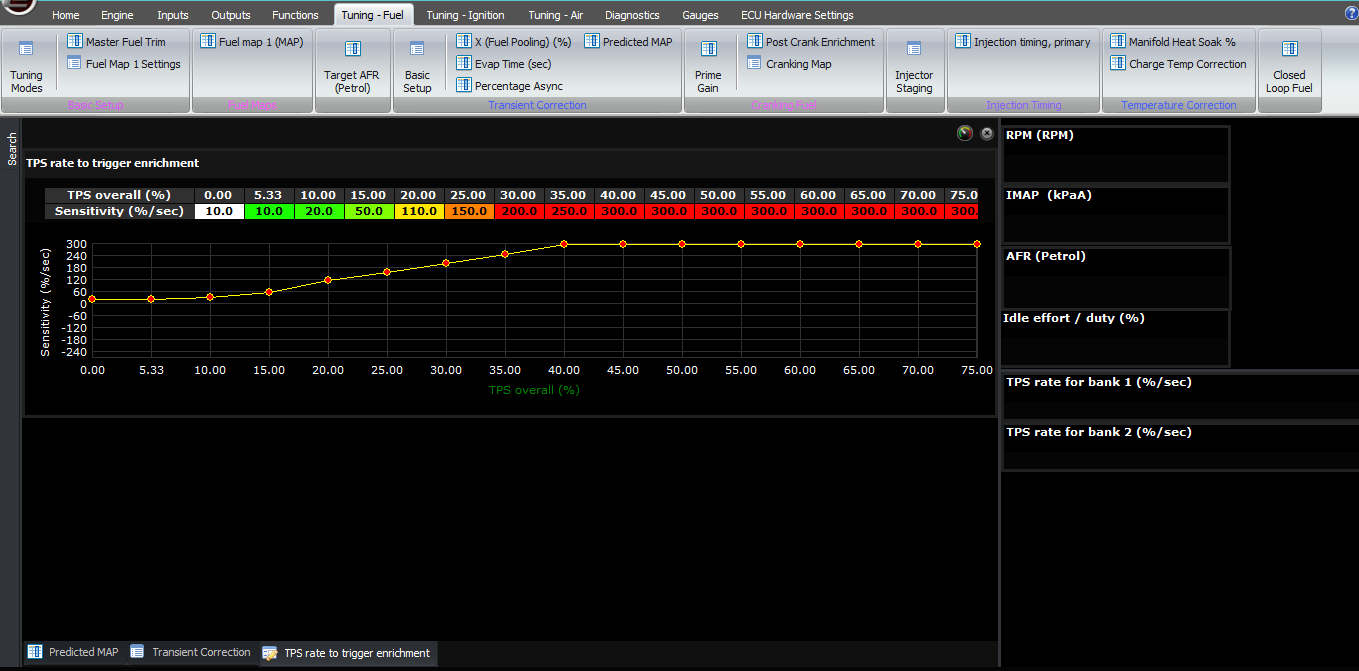
Task: Open ECU Hardware Settings tab
Action: click(797, 15)
